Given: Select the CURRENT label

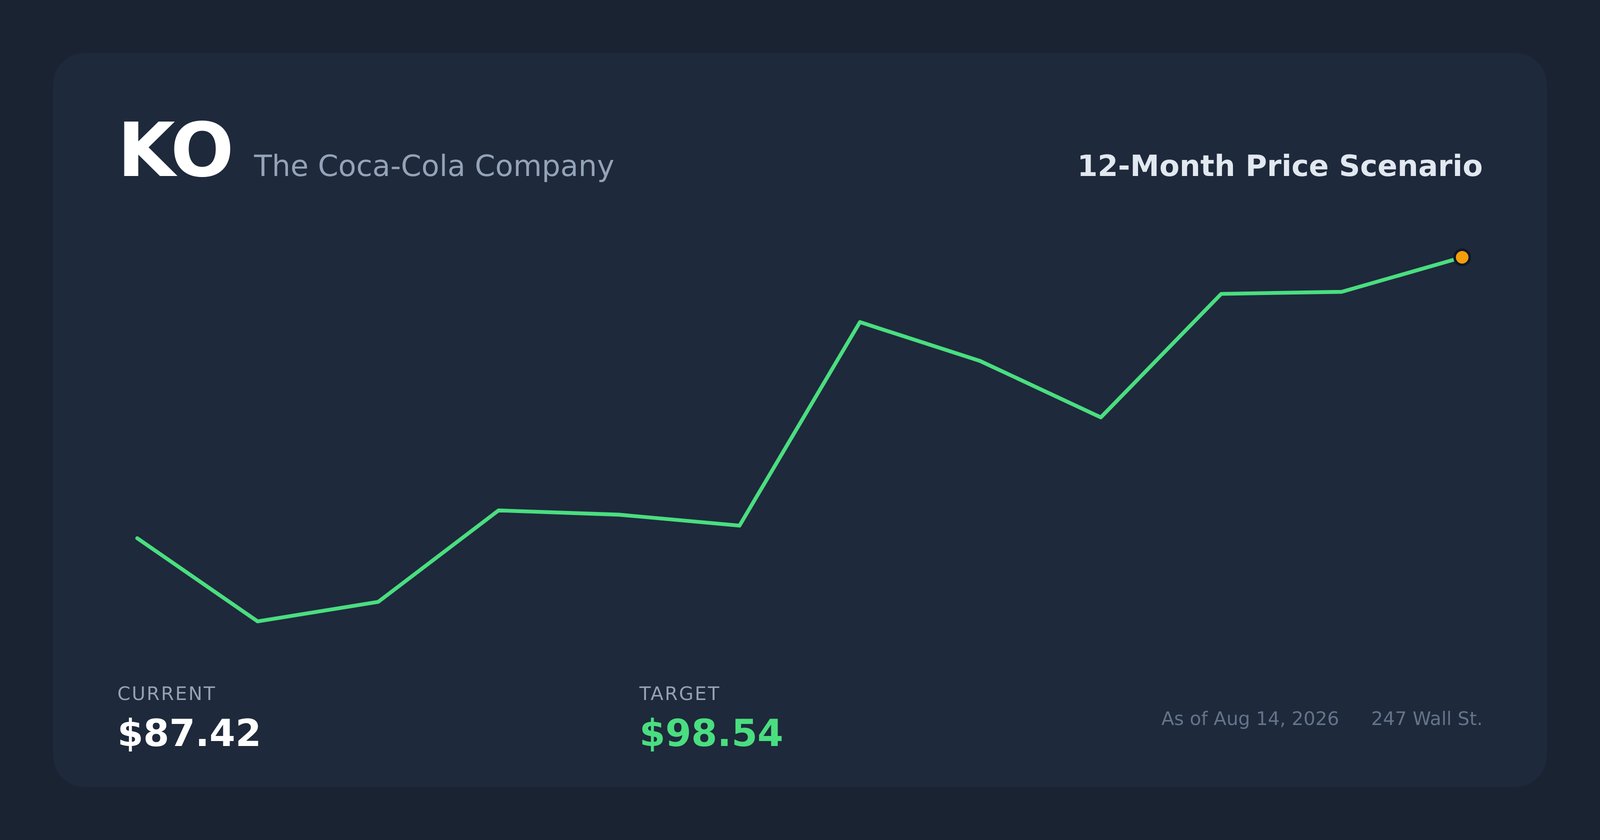Looking at the screenshot, I should (166, 693).
